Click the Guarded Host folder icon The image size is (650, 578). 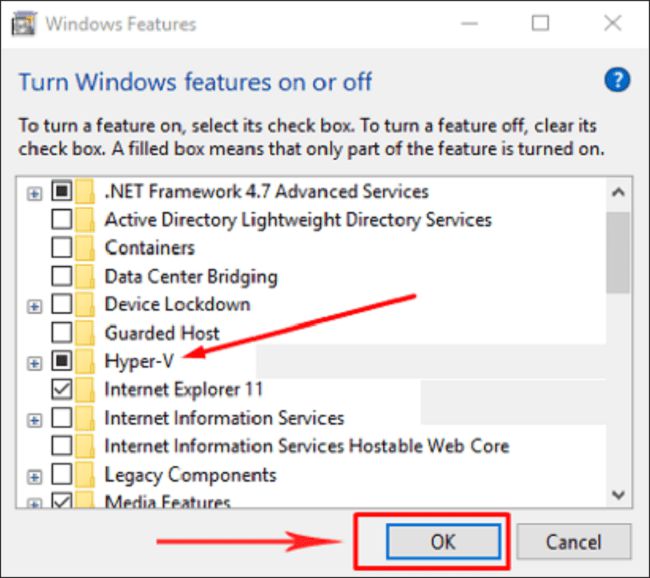pos(85,333)
